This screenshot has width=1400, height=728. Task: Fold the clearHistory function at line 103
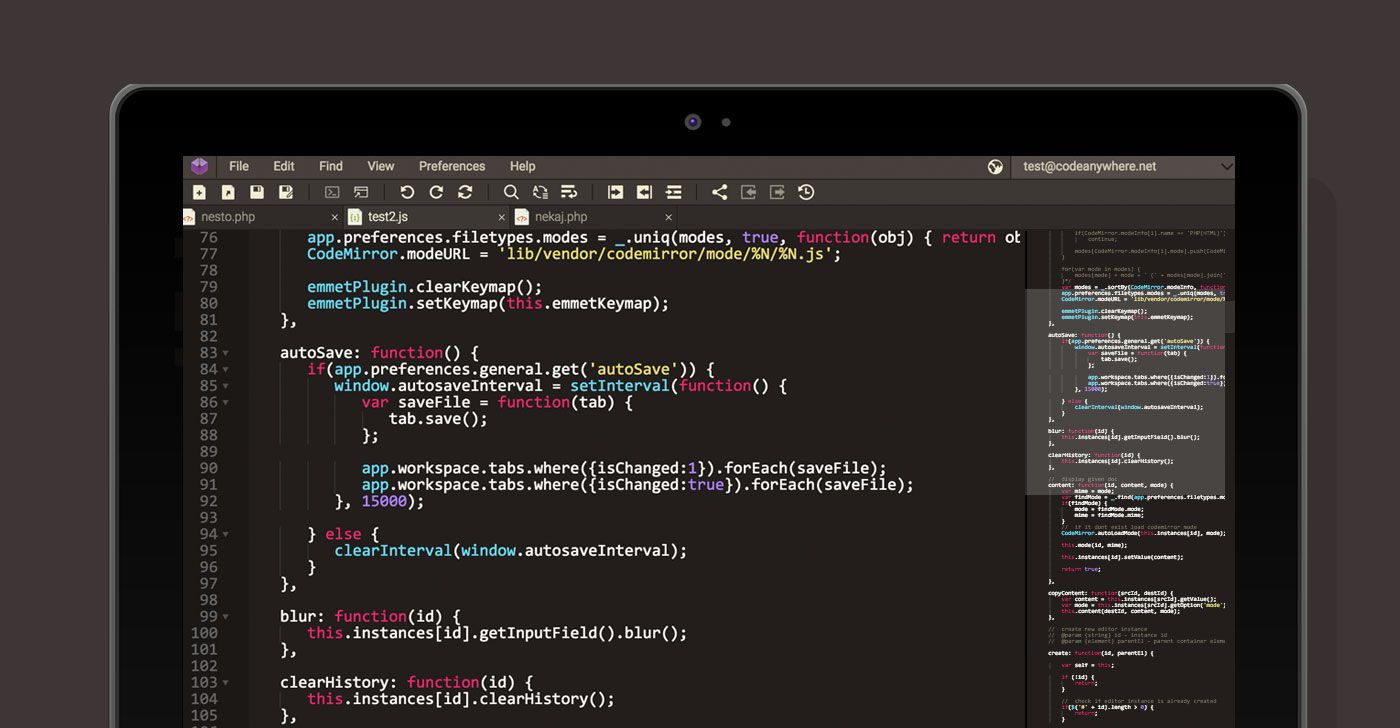[x=226, y=683]
